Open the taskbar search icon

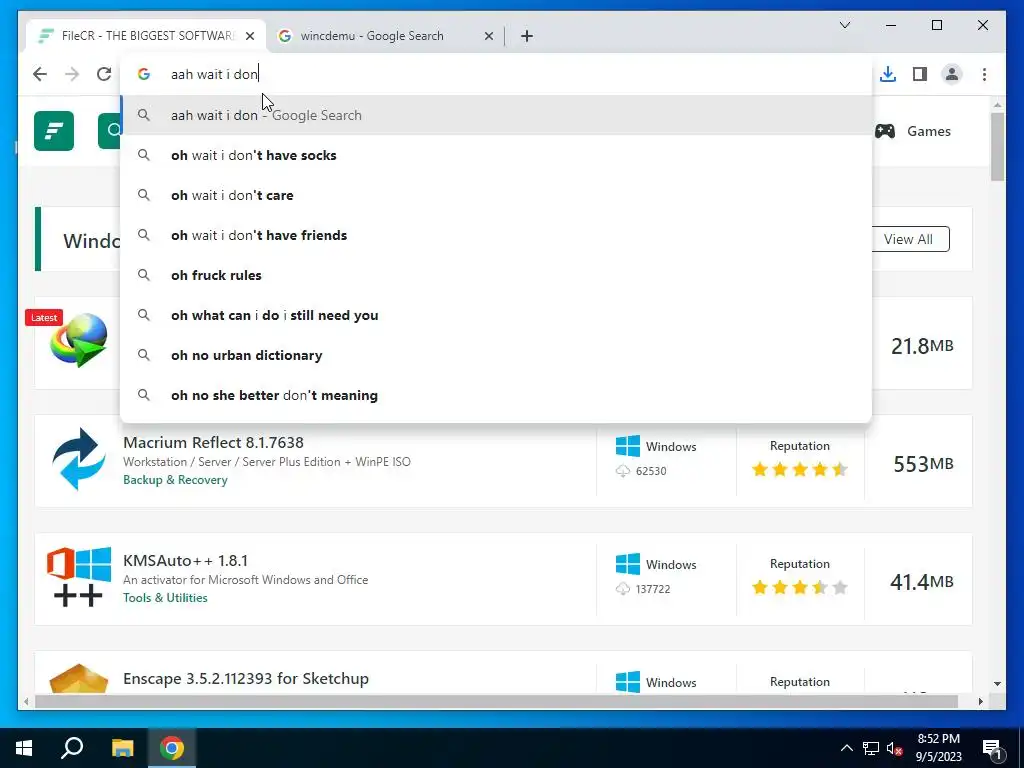click(x=72, y=748)
